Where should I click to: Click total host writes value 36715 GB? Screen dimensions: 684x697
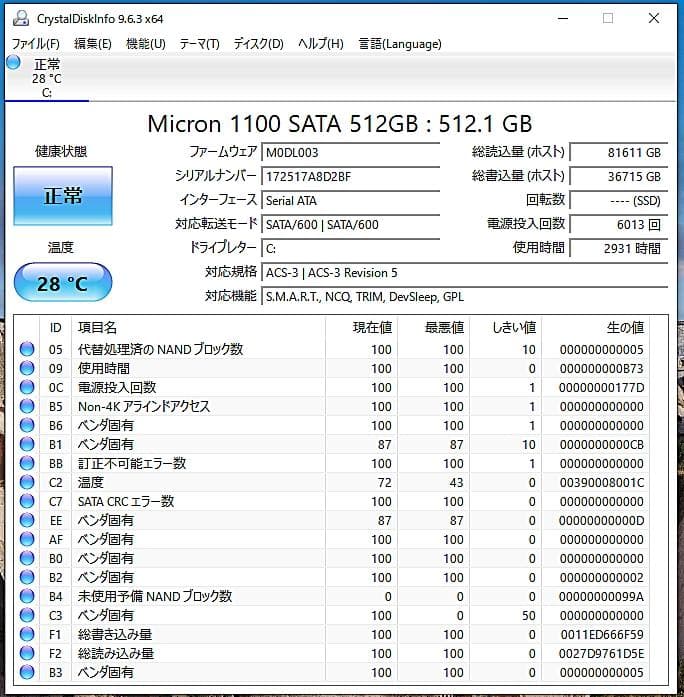(x=619, y=176)
